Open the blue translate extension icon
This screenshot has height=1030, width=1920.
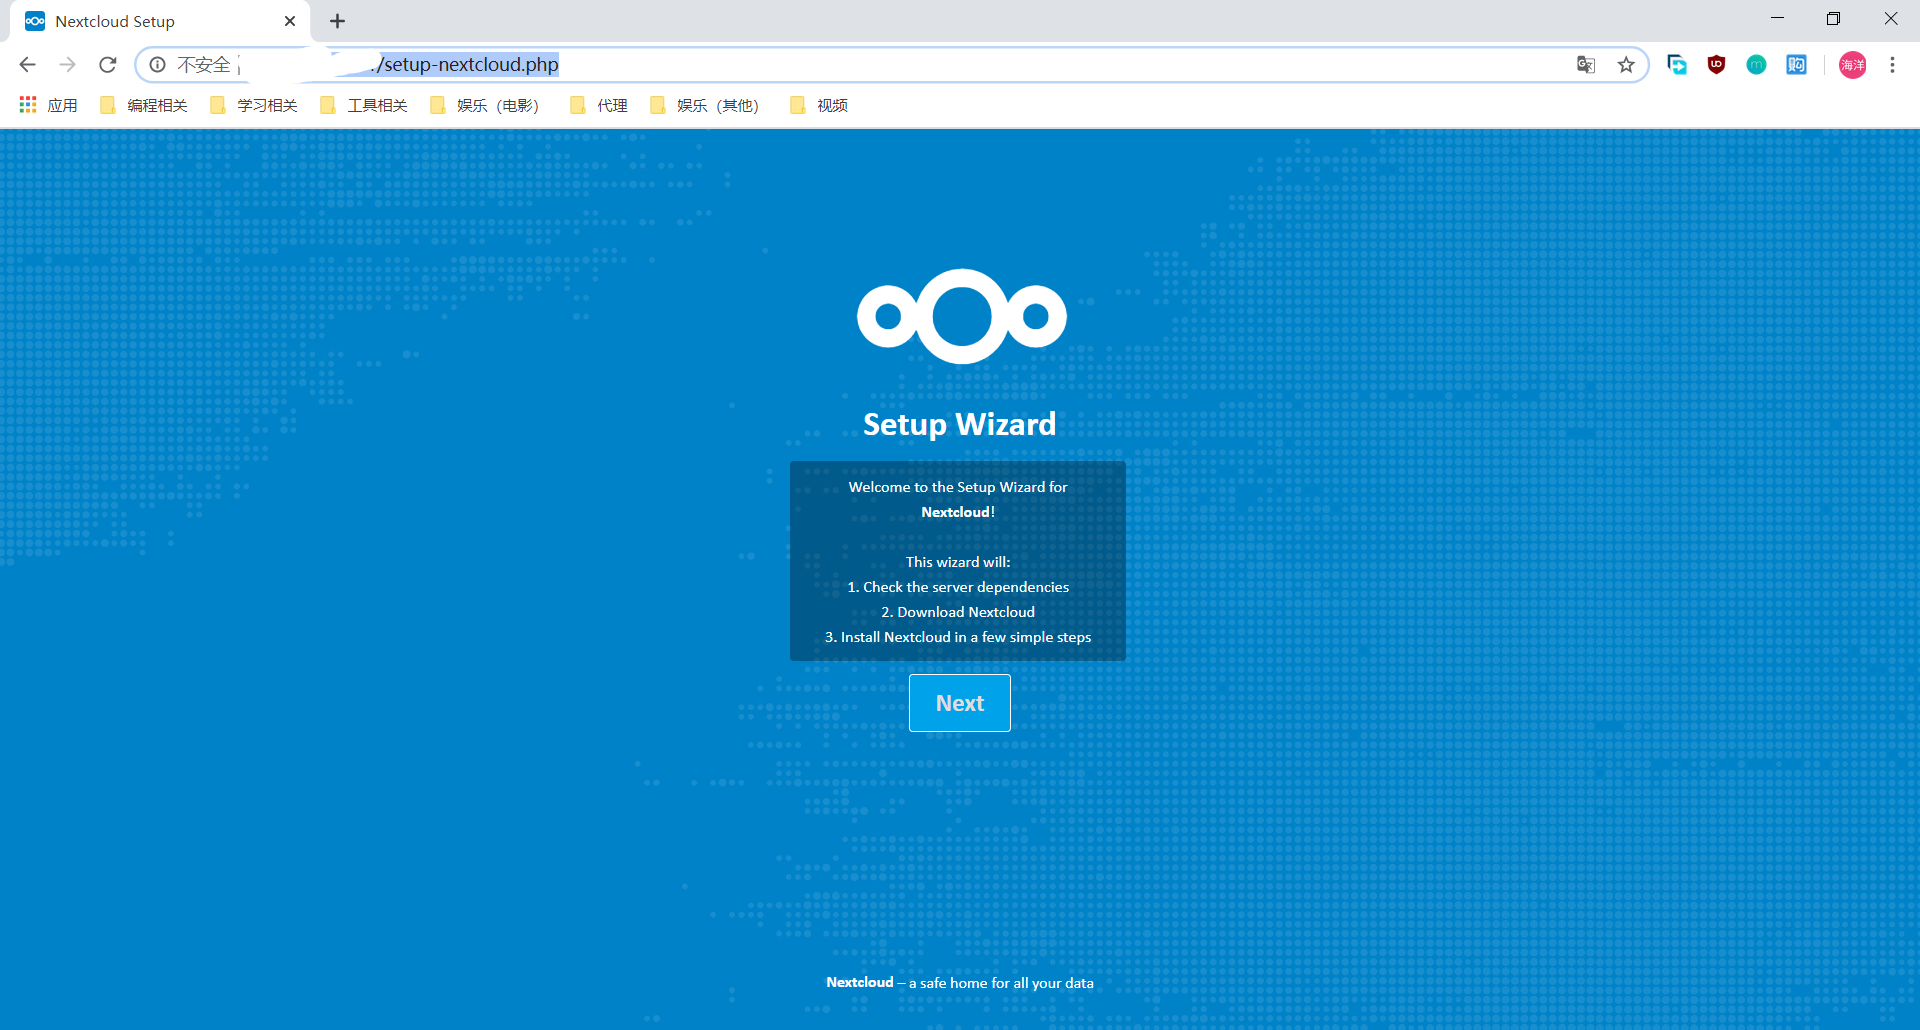[1796, 65]
